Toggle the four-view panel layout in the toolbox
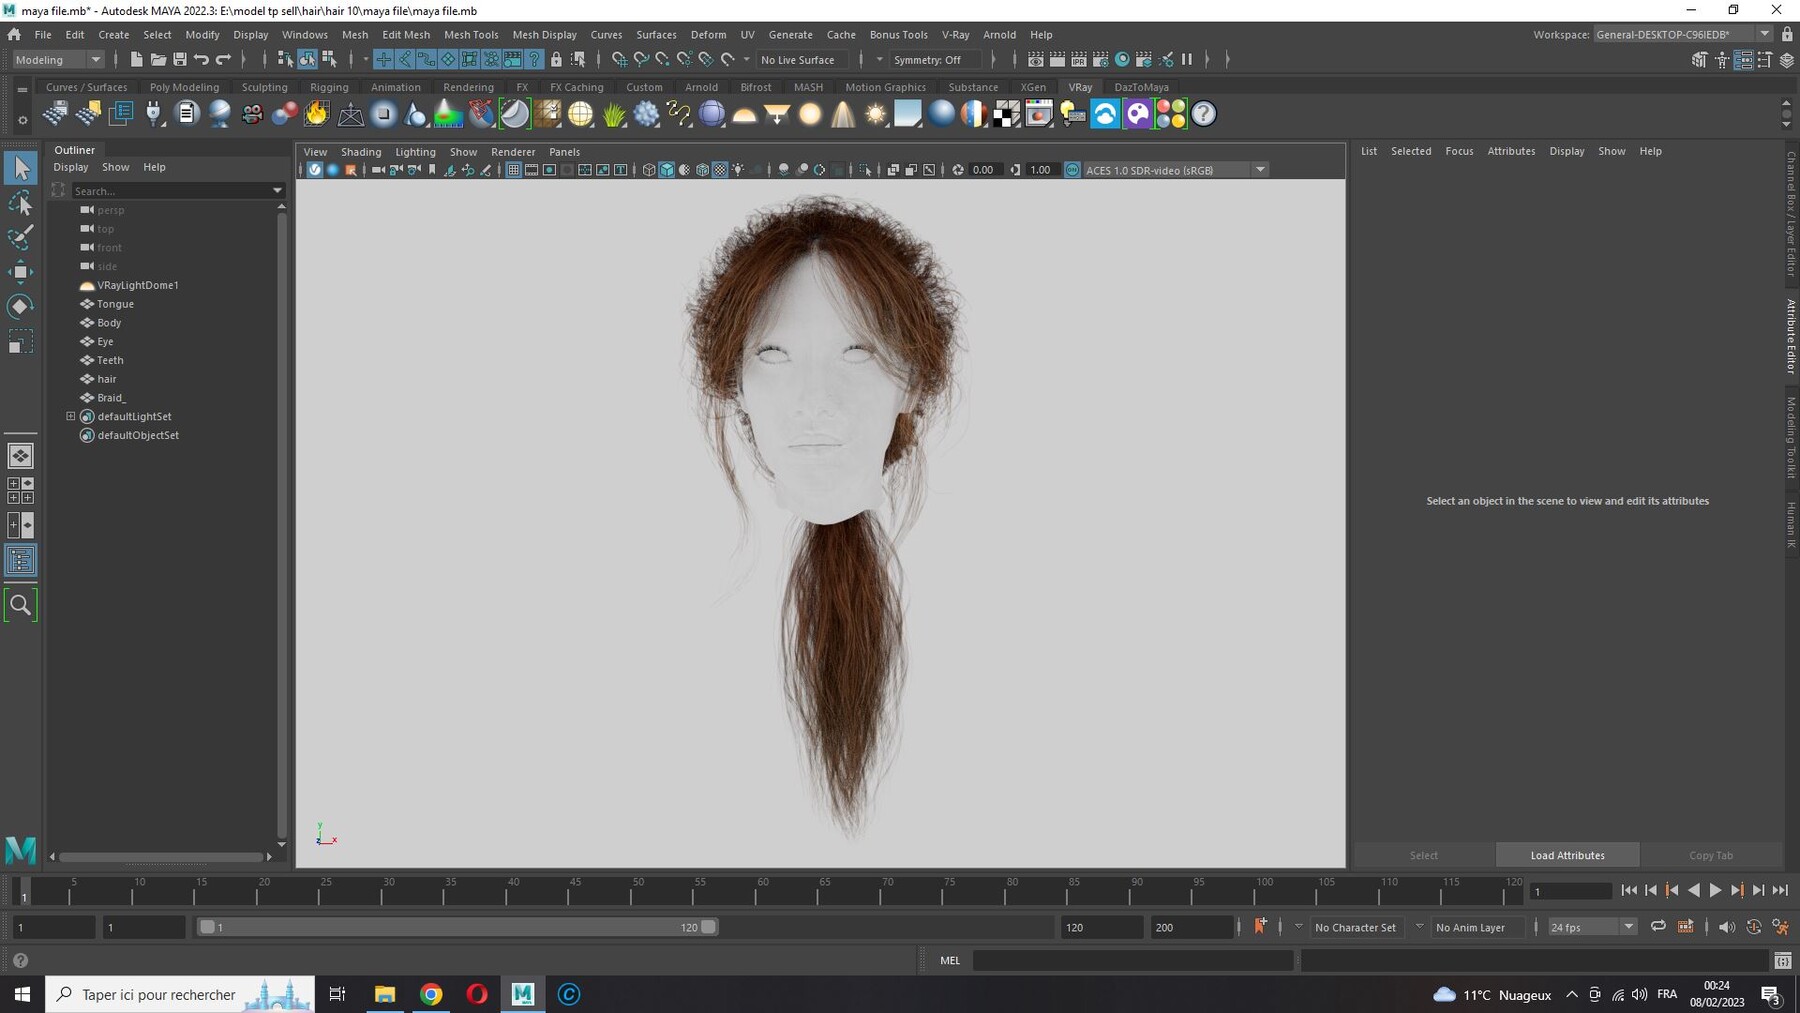 pos(20,490)
